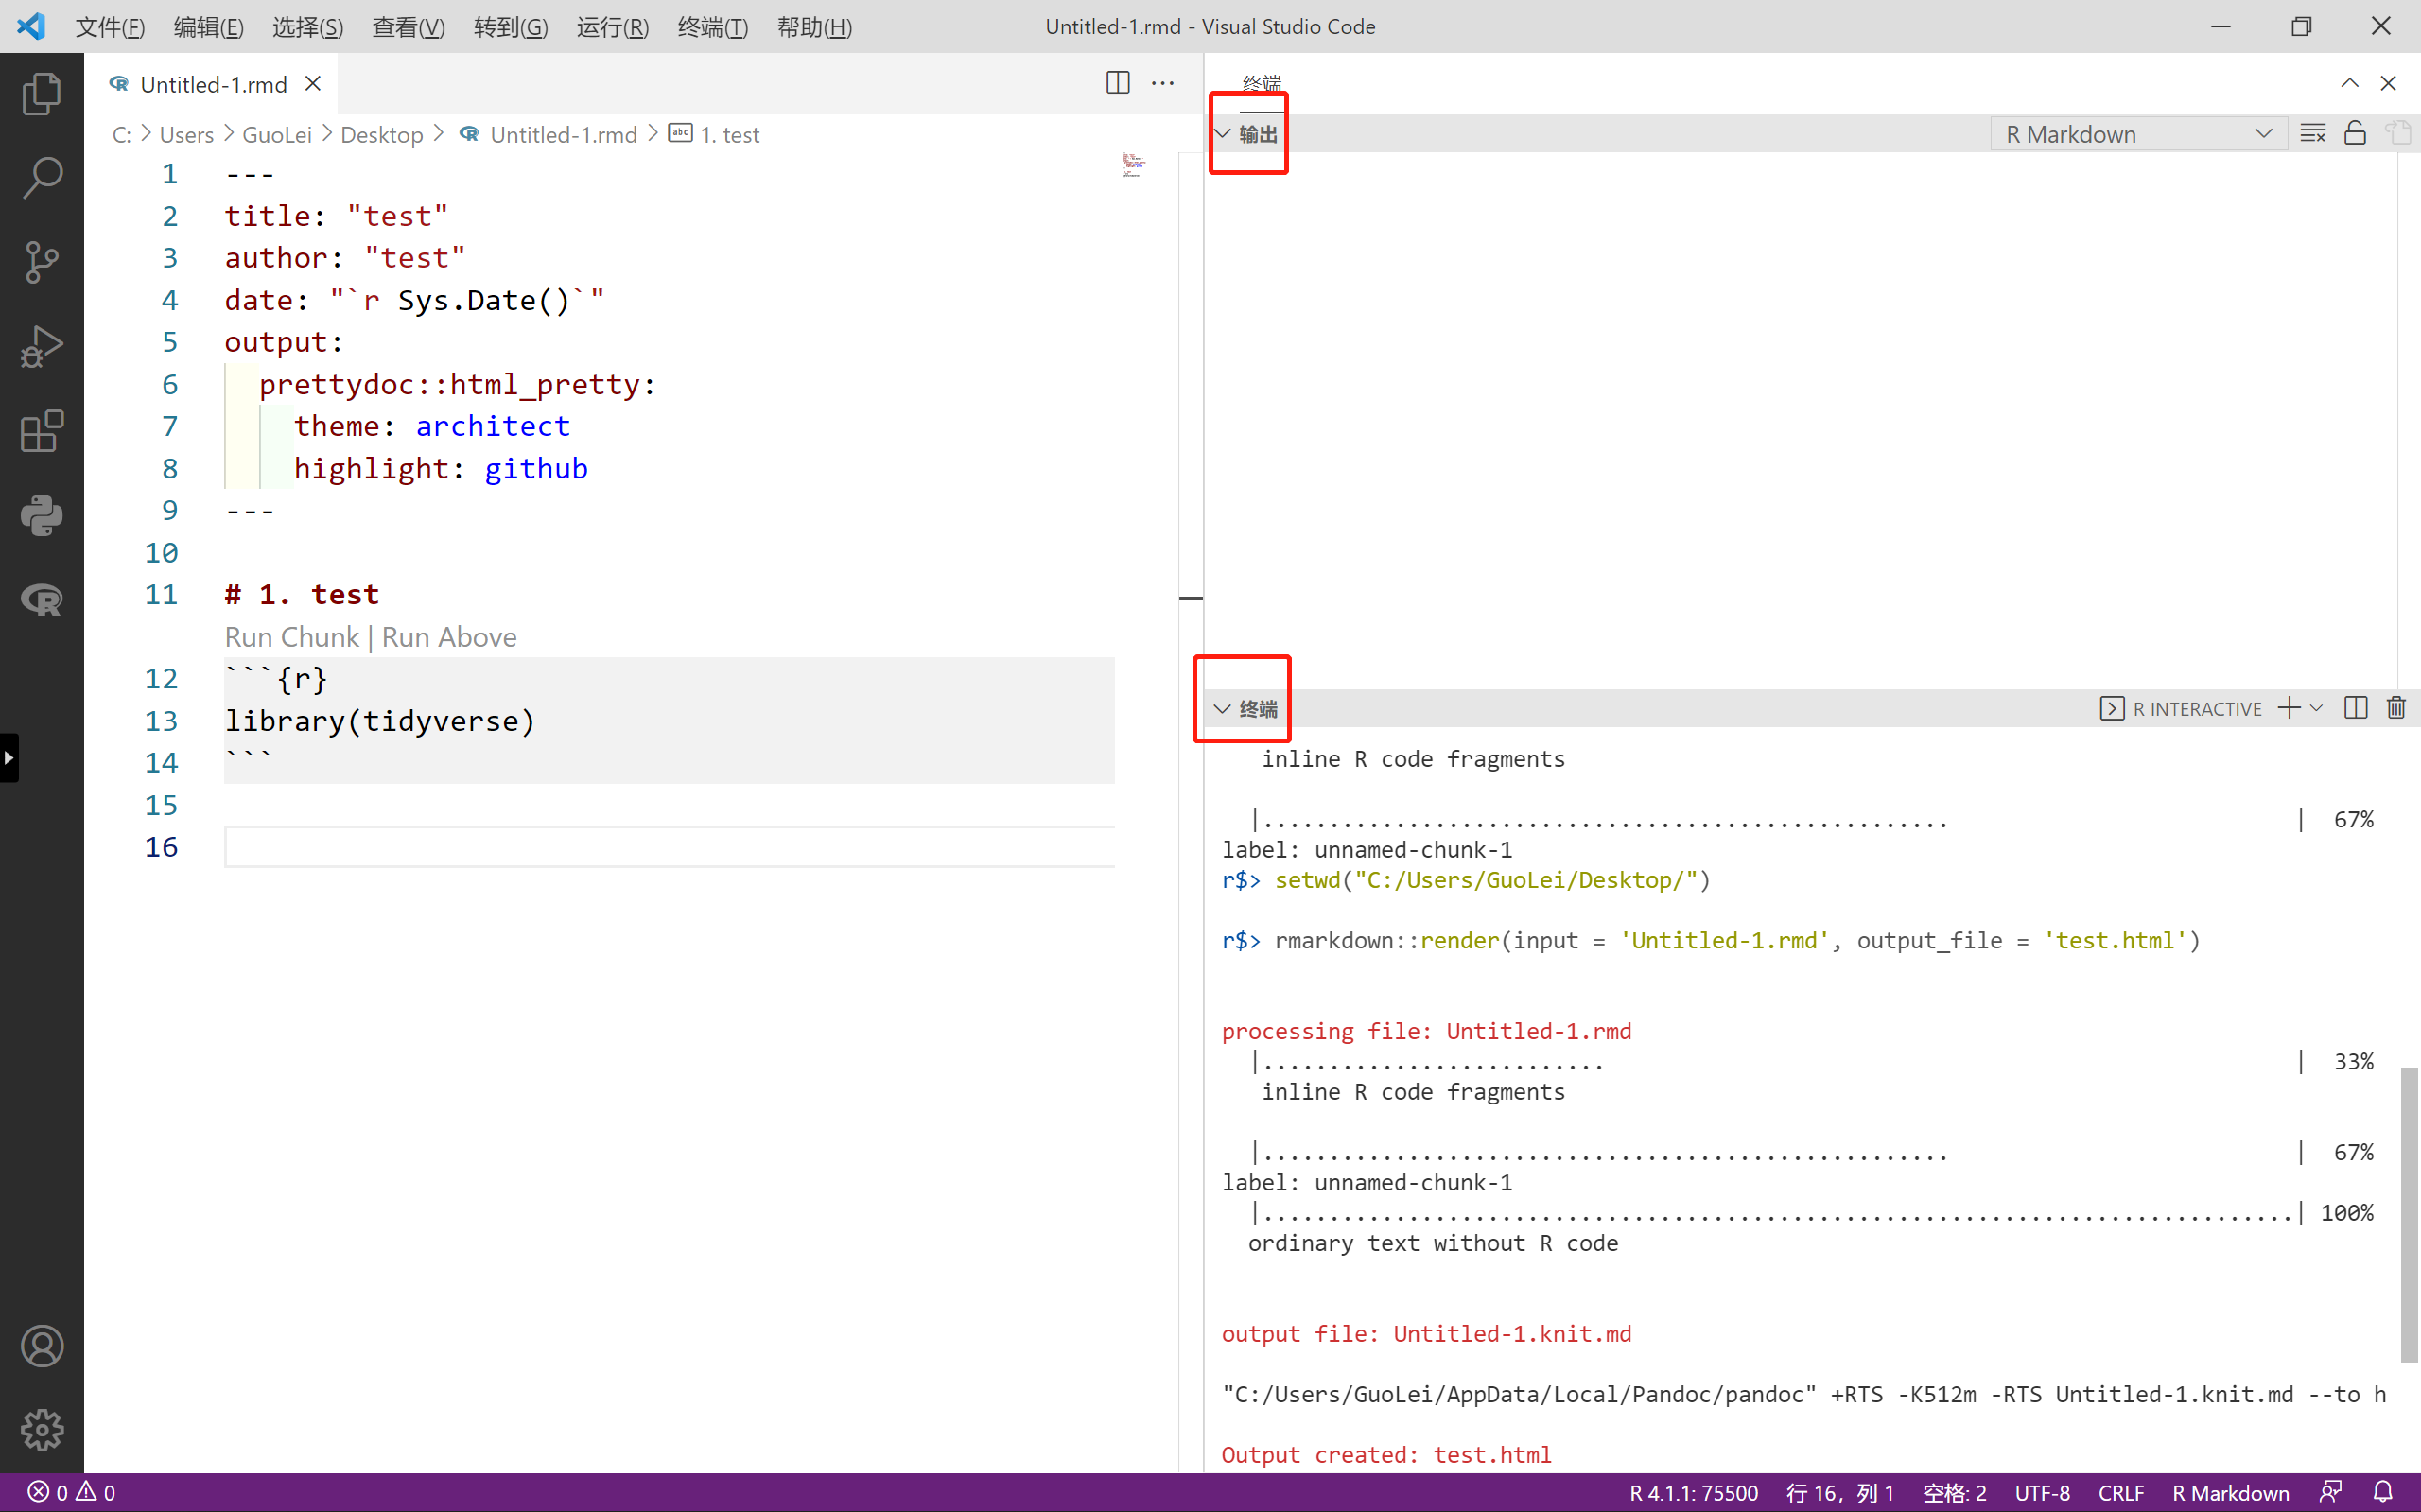This screenshot has width=2421, height=1512.
Task: Open the Extensions view
Action: [41, 431]
